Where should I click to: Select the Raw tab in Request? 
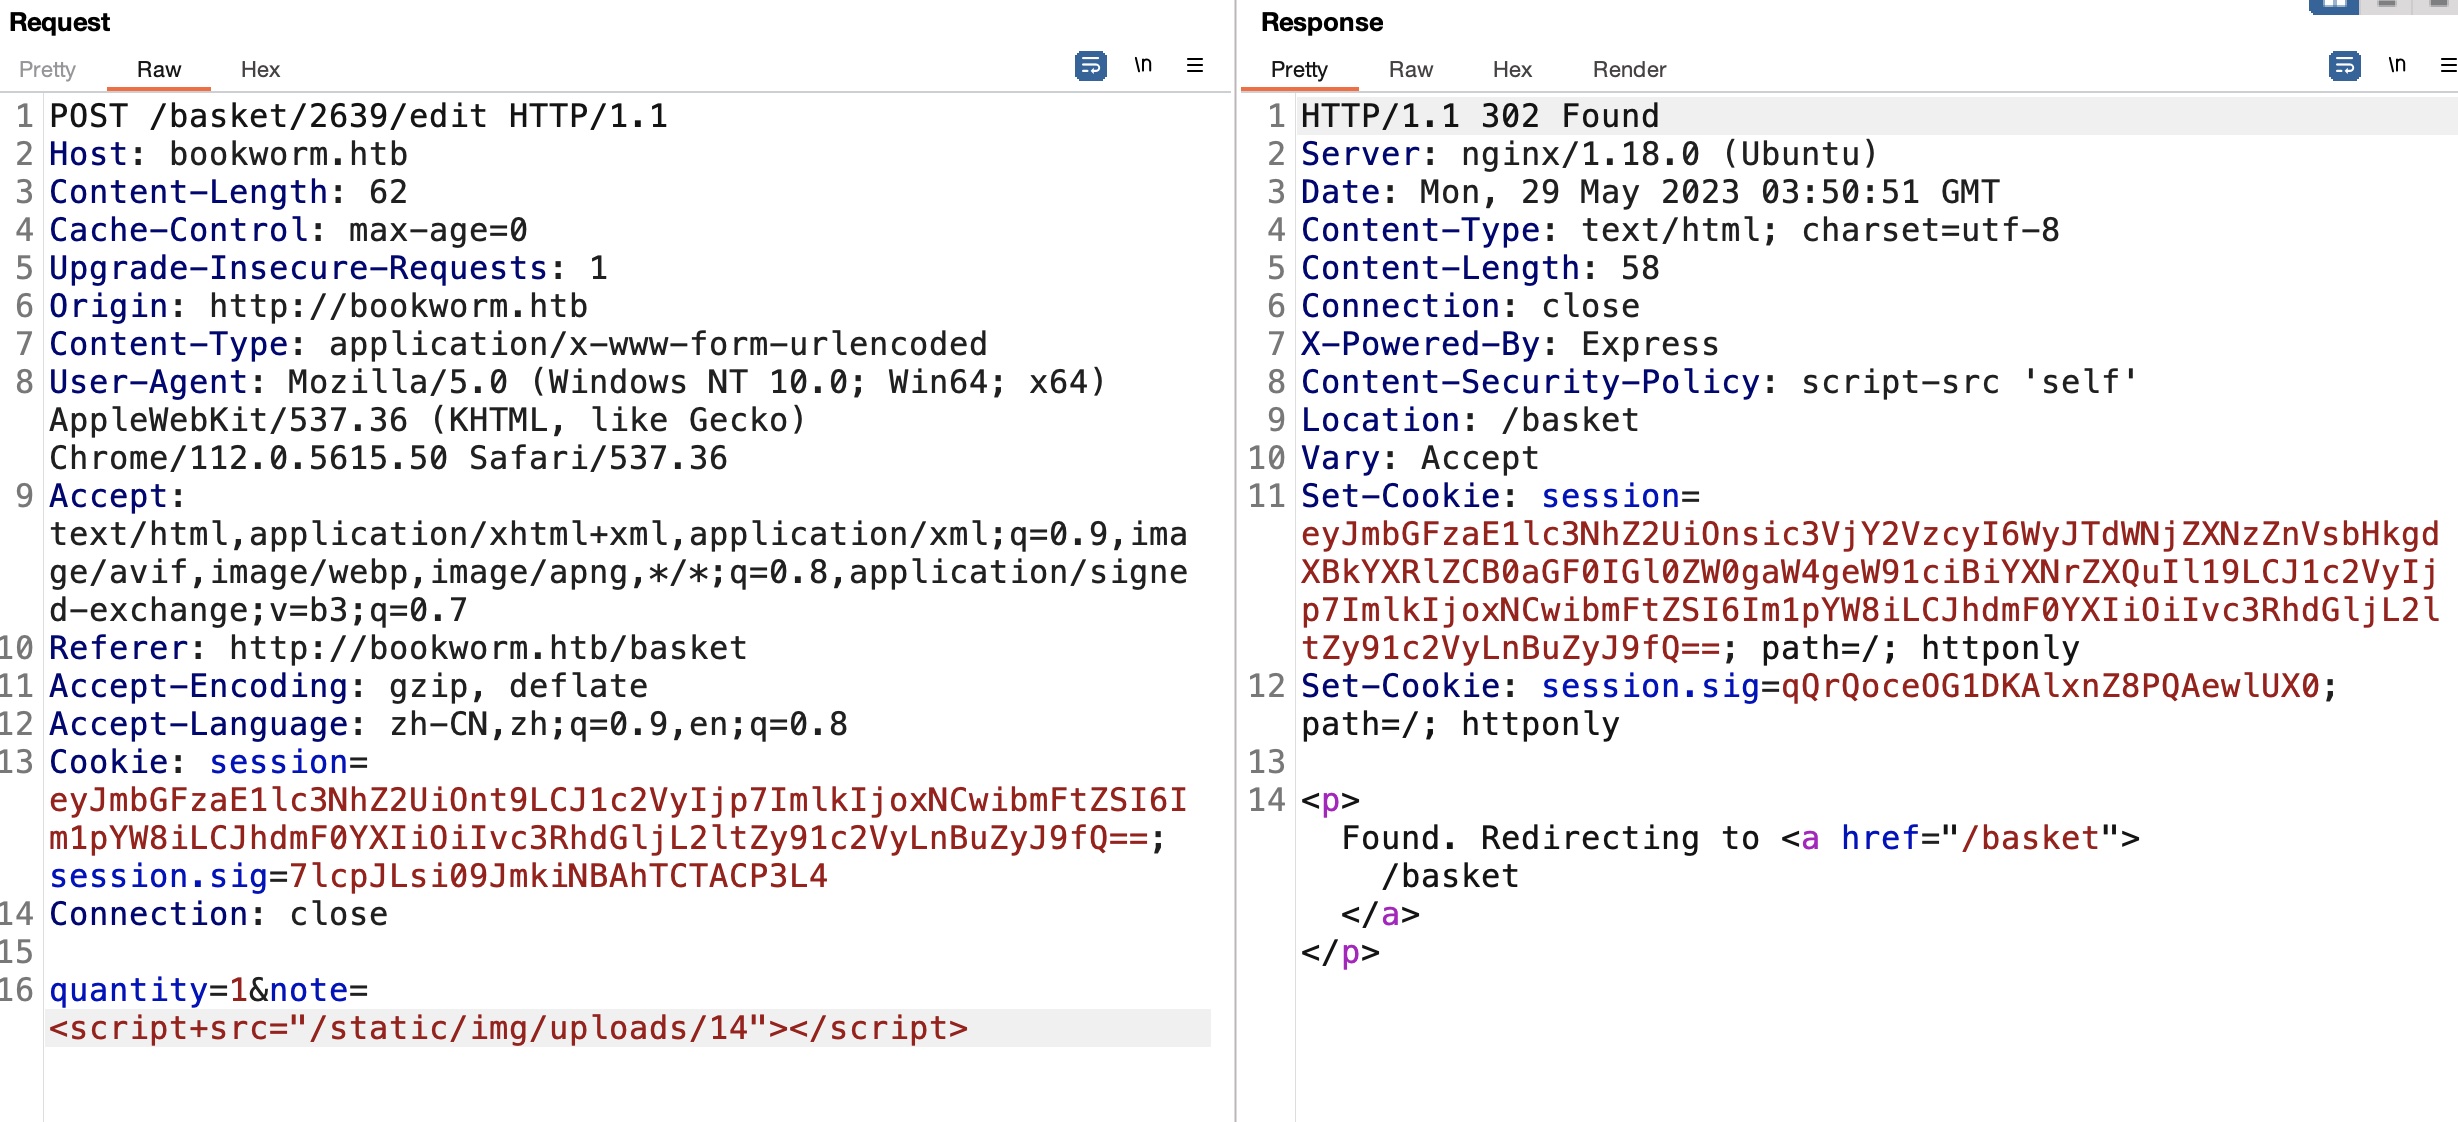(x=159, y=70)
